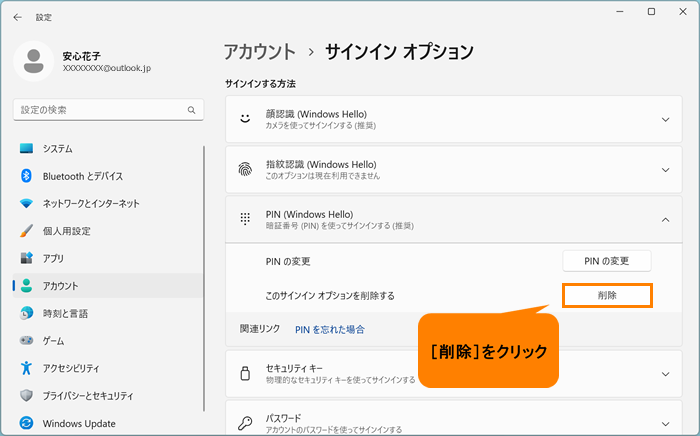This screenshot has width=700, height=436.
Task: Click the 関連リンク label
Action: pyautogui.click(x=260, y=329)
